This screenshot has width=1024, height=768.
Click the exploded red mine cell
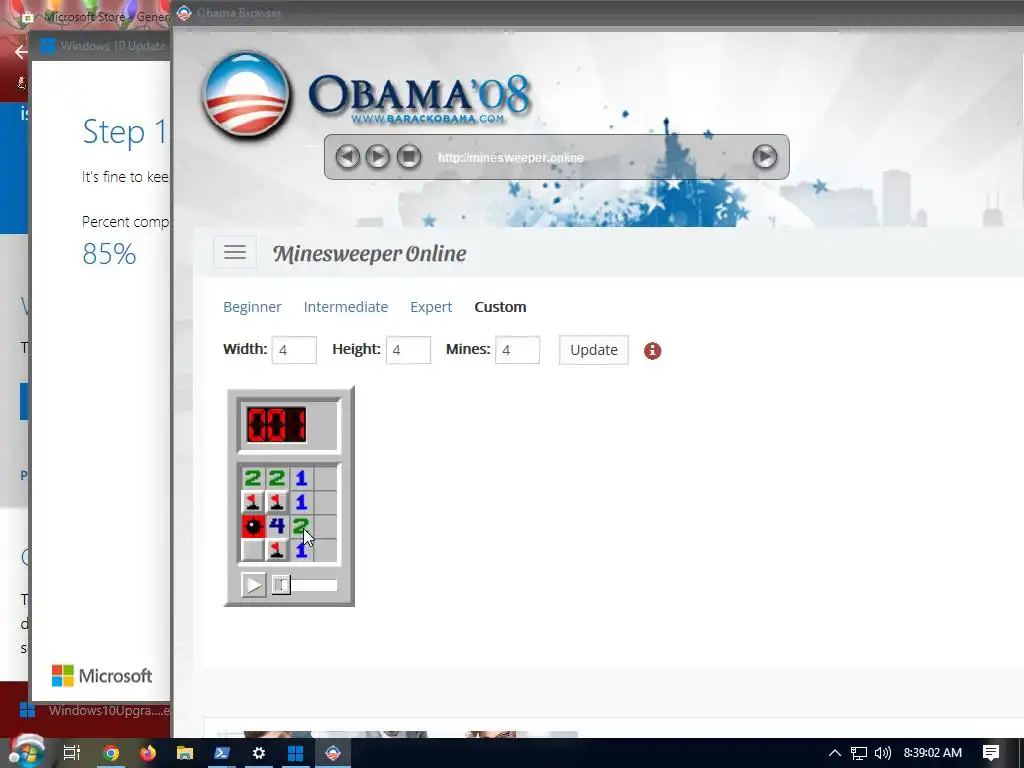click(253, 526)
